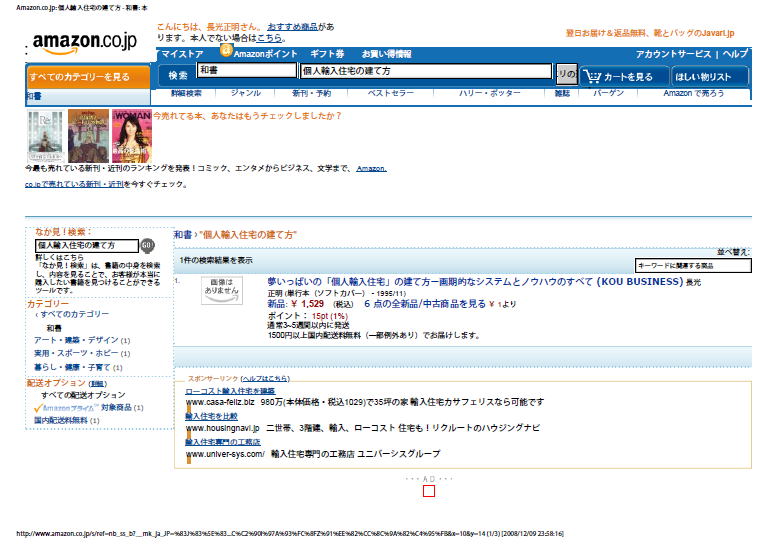Select 詳細検索 in the subnavigation

click(186, 93)
